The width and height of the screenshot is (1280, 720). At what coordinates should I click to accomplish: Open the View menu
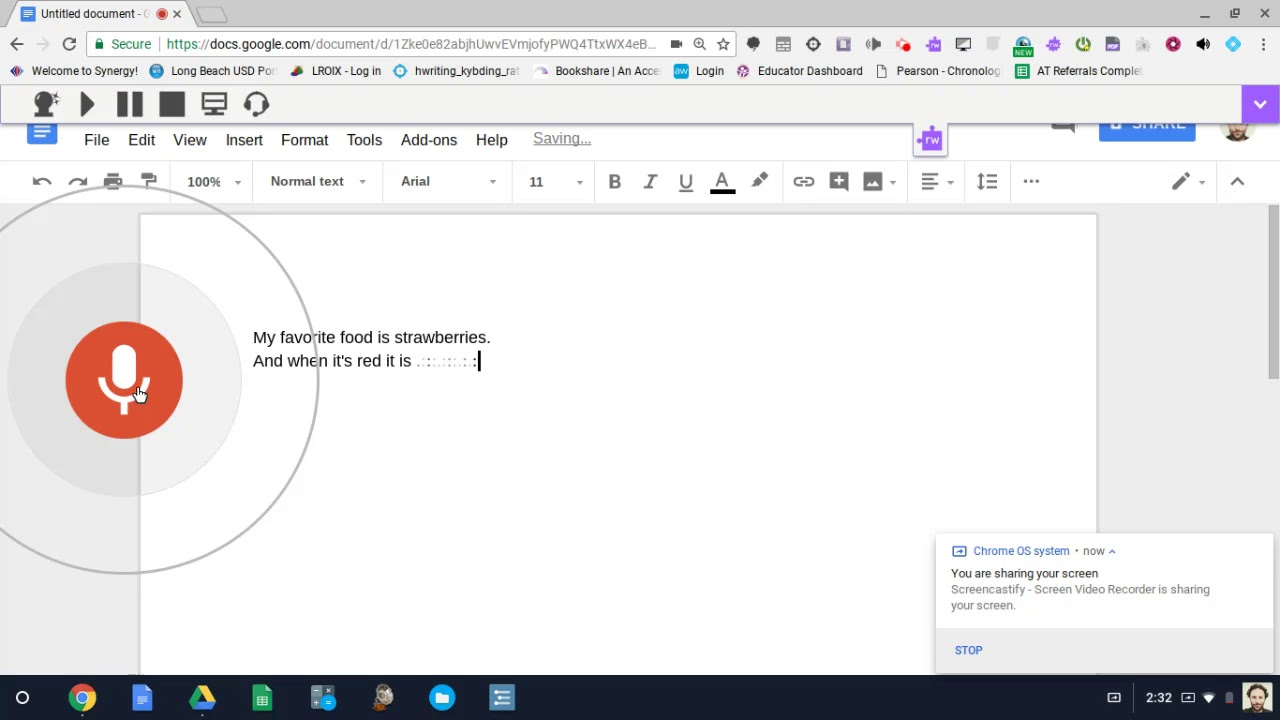[189, 140]
